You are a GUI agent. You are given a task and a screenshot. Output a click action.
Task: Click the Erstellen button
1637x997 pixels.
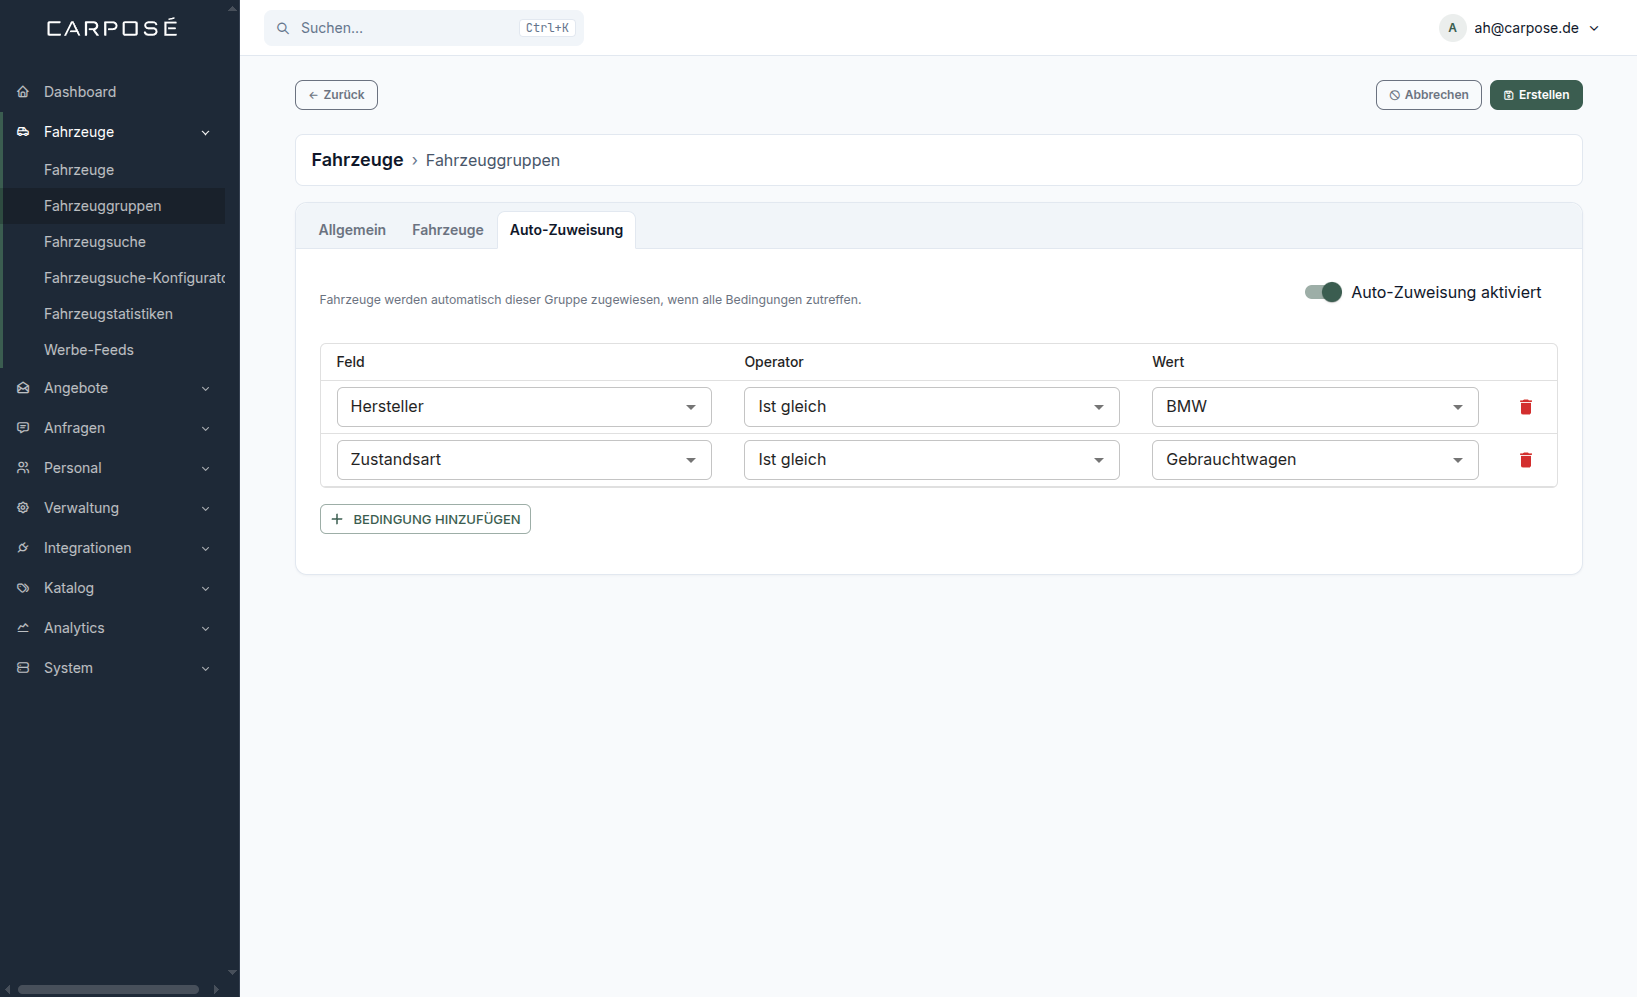coord(1536,95)
